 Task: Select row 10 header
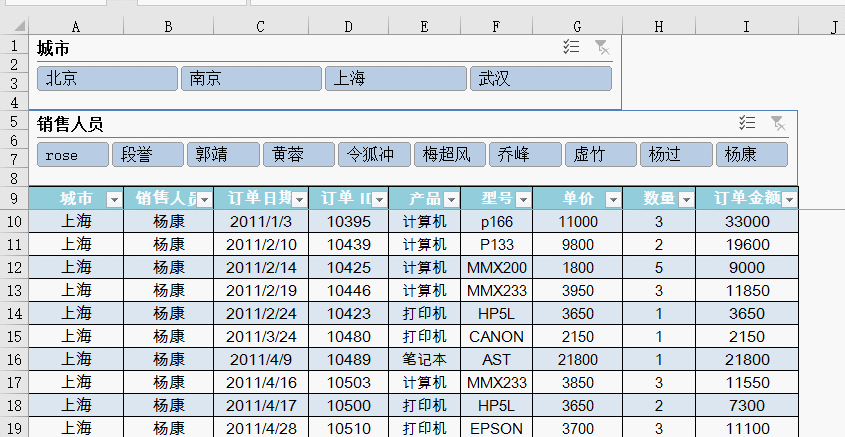pos(14,221)
